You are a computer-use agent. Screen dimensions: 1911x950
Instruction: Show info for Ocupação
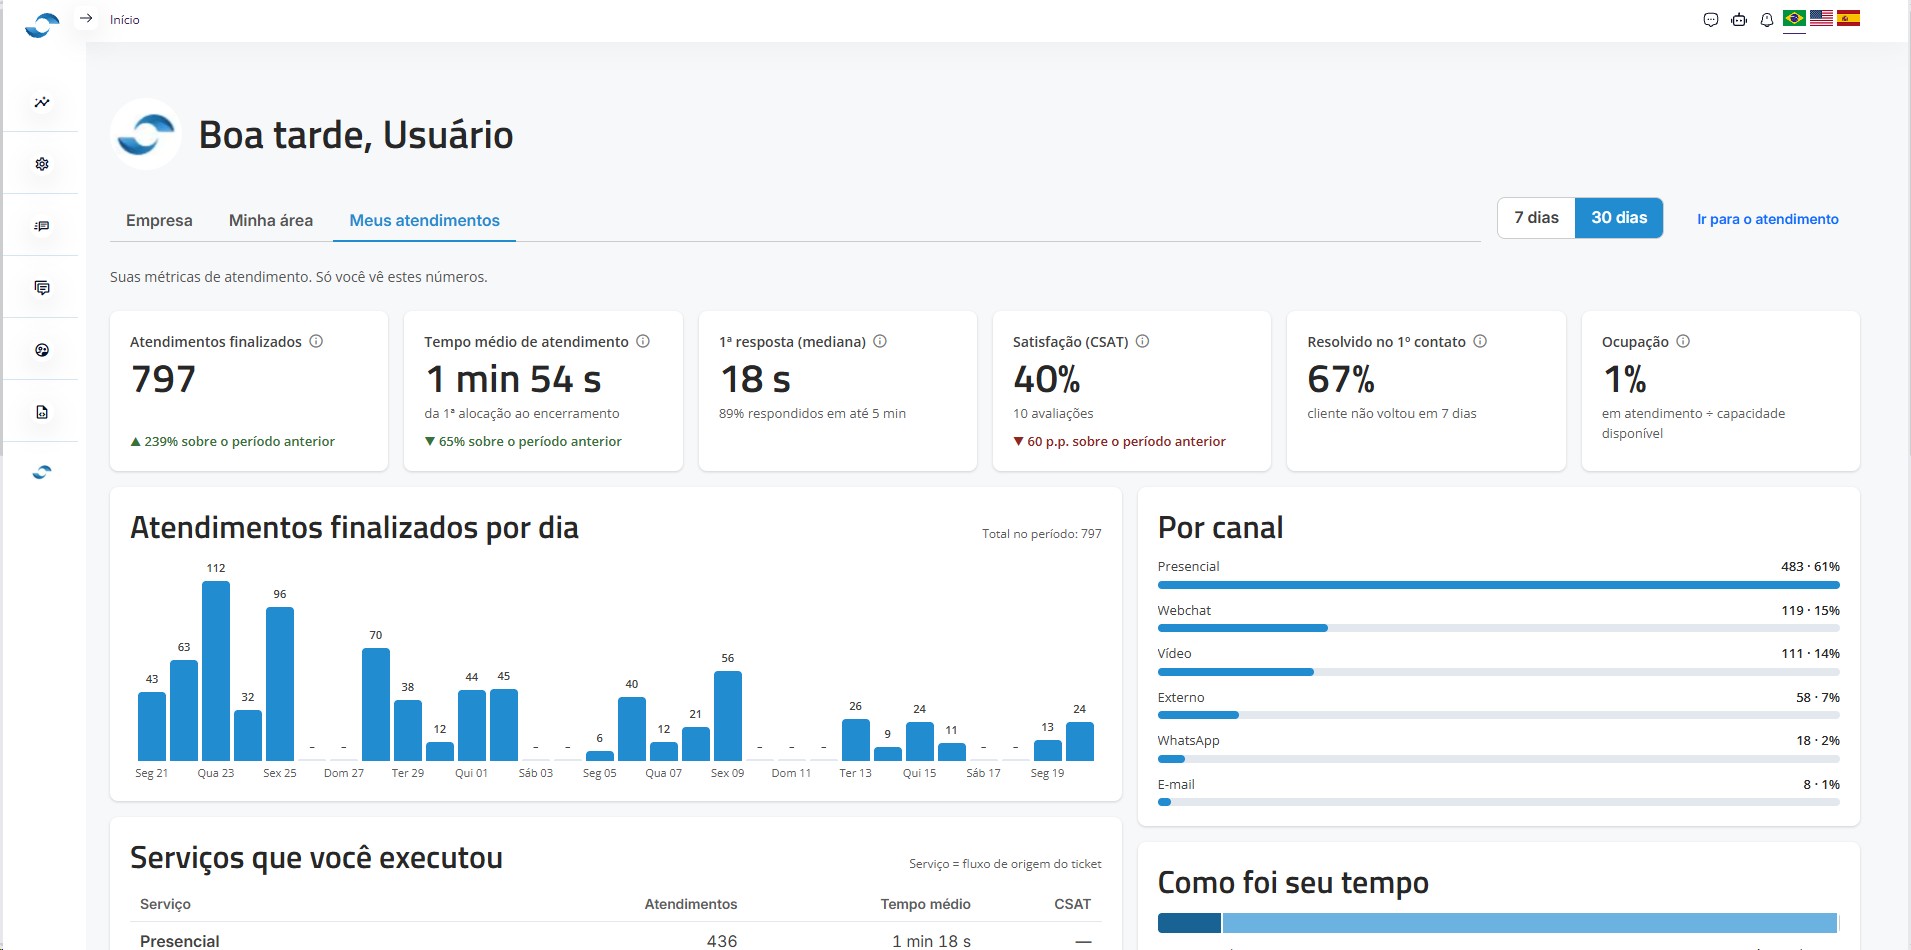pyautogui.click(x=1683, y=341)
